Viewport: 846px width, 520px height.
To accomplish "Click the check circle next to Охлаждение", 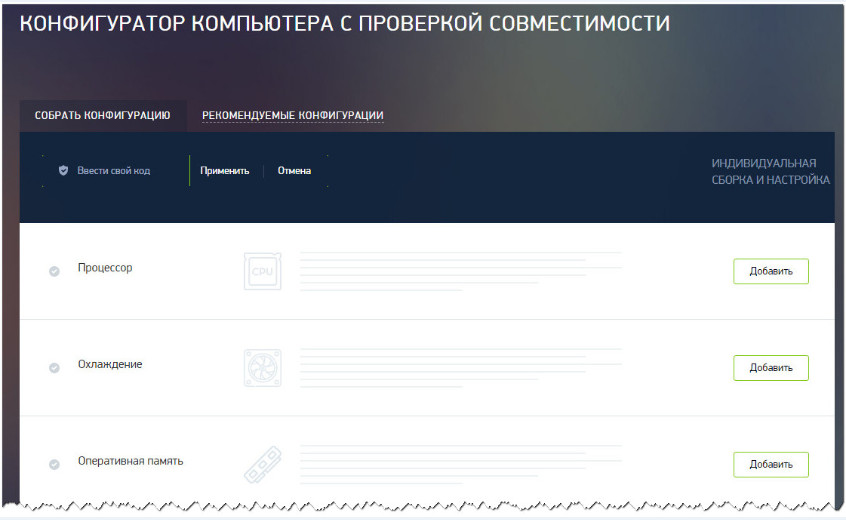I will [54, 368].
